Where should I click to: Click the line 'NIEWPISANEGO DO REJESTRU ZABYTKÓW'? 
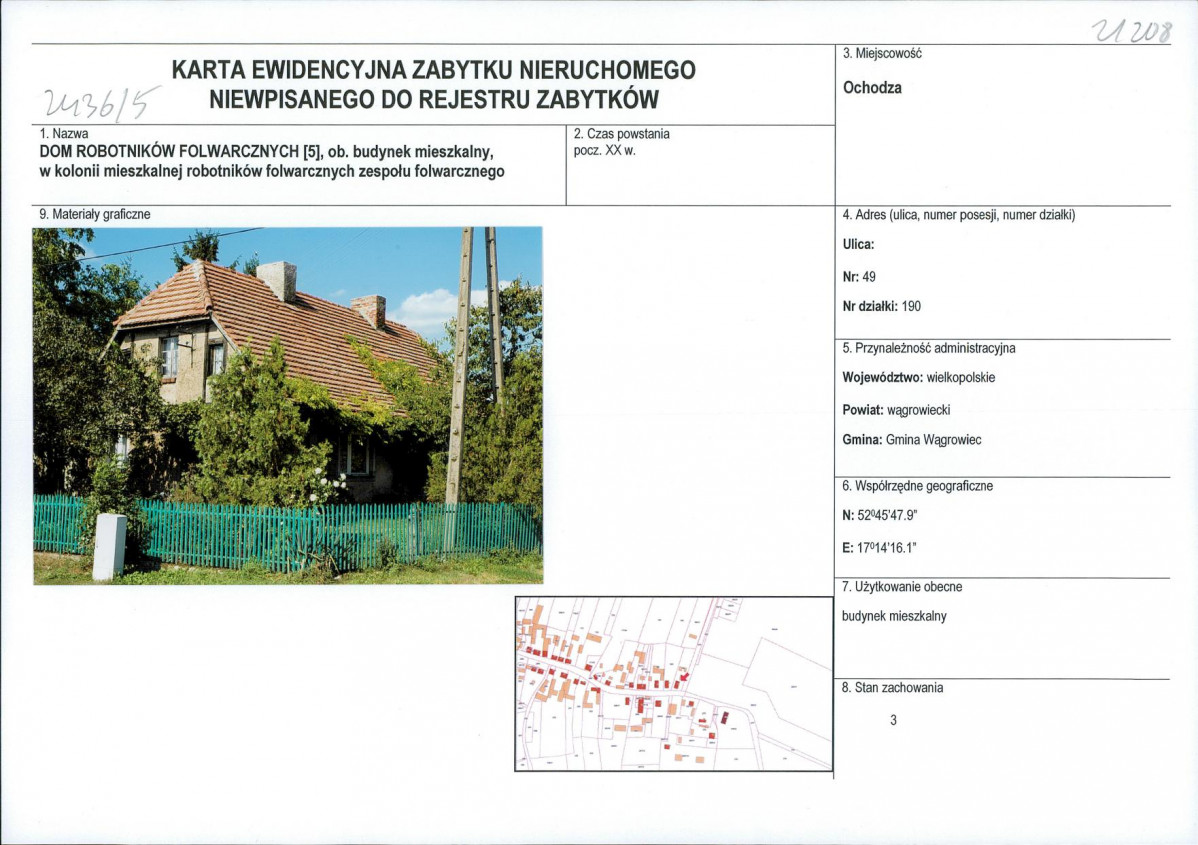pos(433,100)
